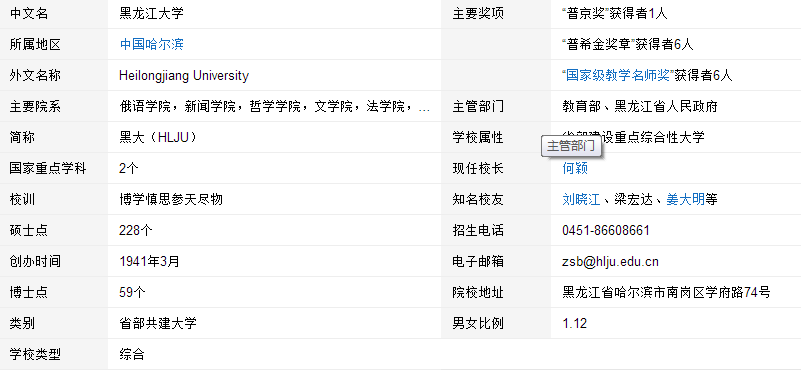Click the 博学慎思参天尽物 motto text
The height and width of the screenshot is (370, 801).
tap(171, 199)
